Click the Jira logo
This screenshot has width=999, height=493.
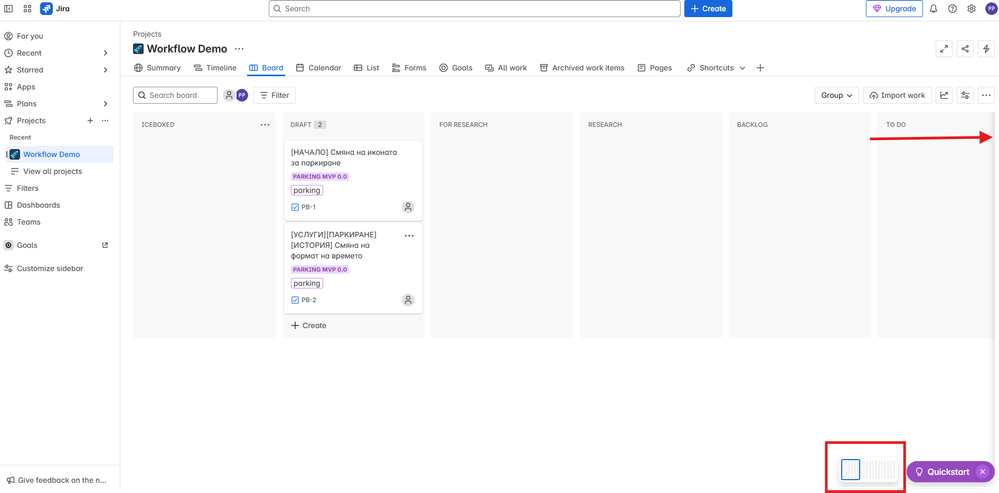(x=55, y=9)
